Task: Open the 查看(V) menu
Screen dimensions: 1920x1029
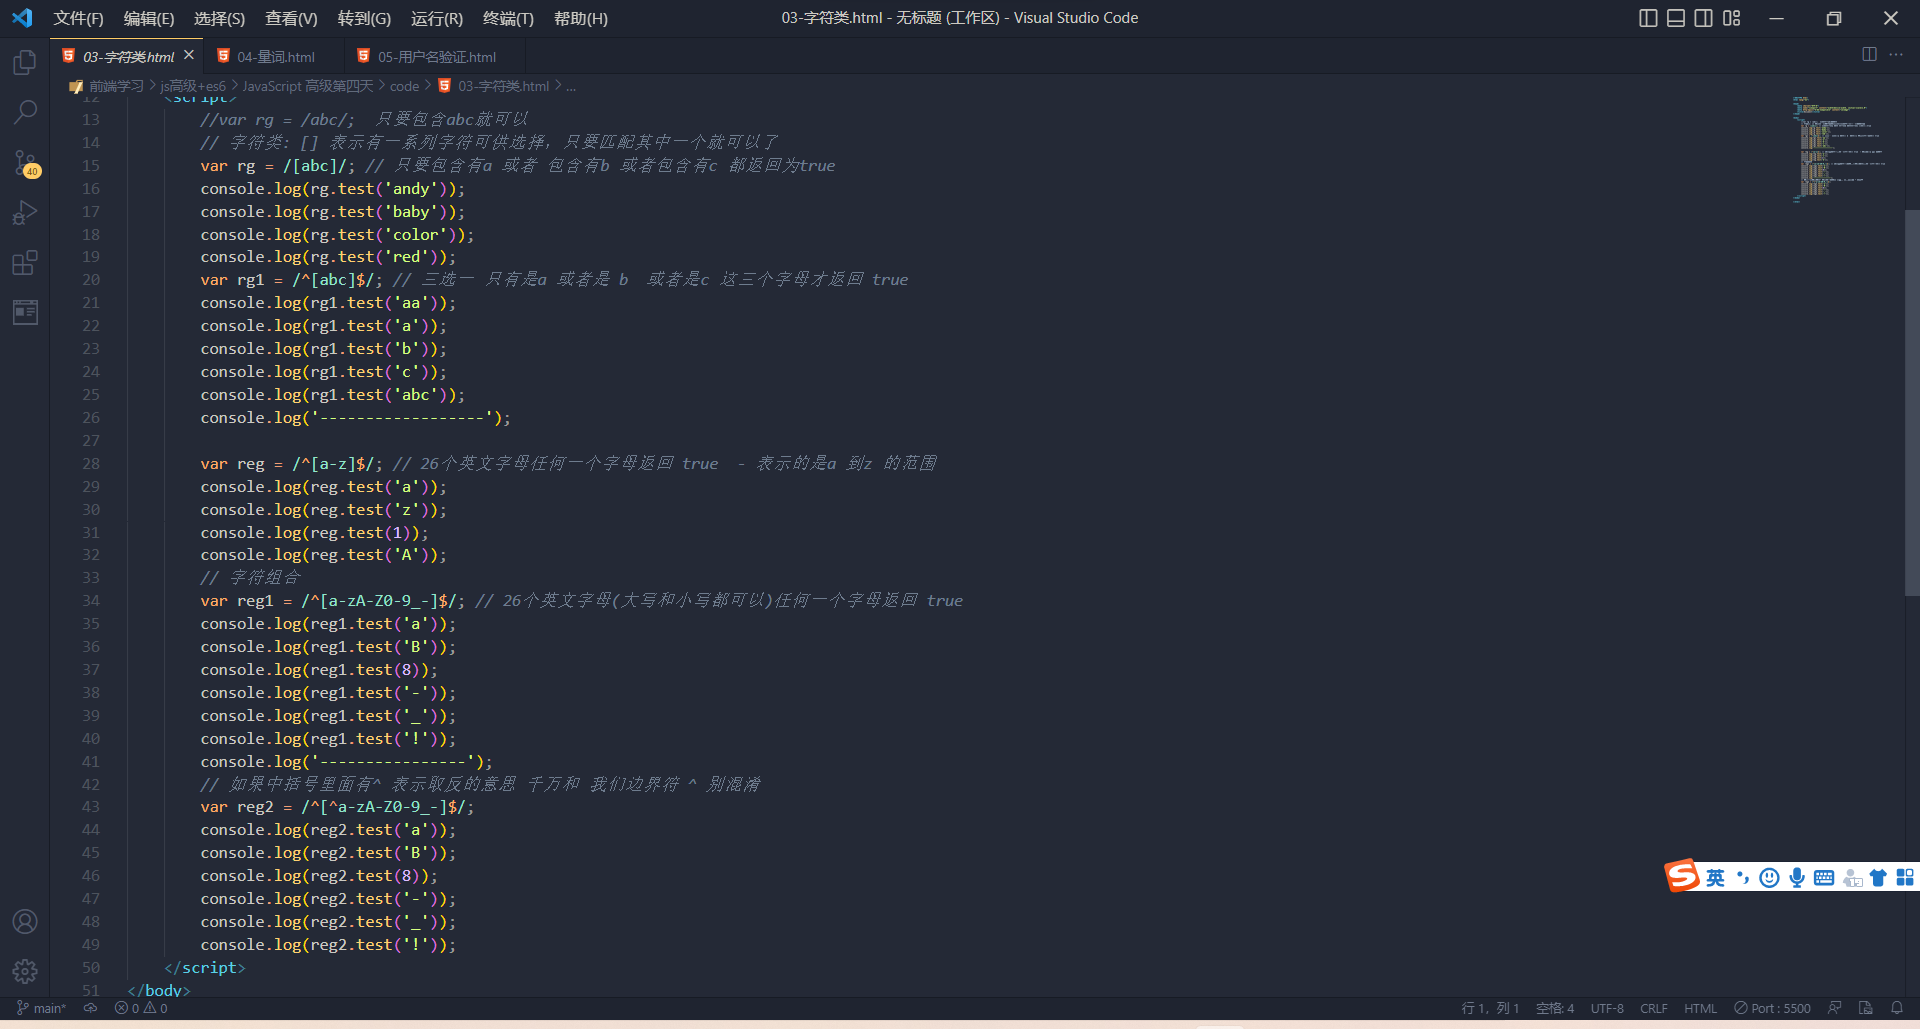Action: 291,18
